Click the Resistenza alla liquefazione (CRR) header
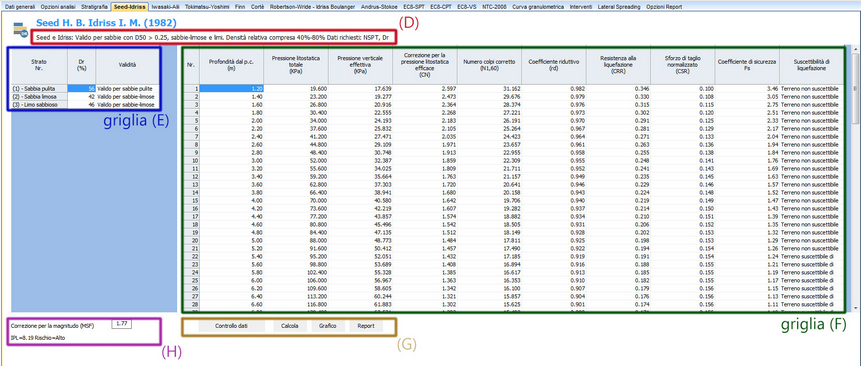 pyautogui.click(x=618, y=65)
